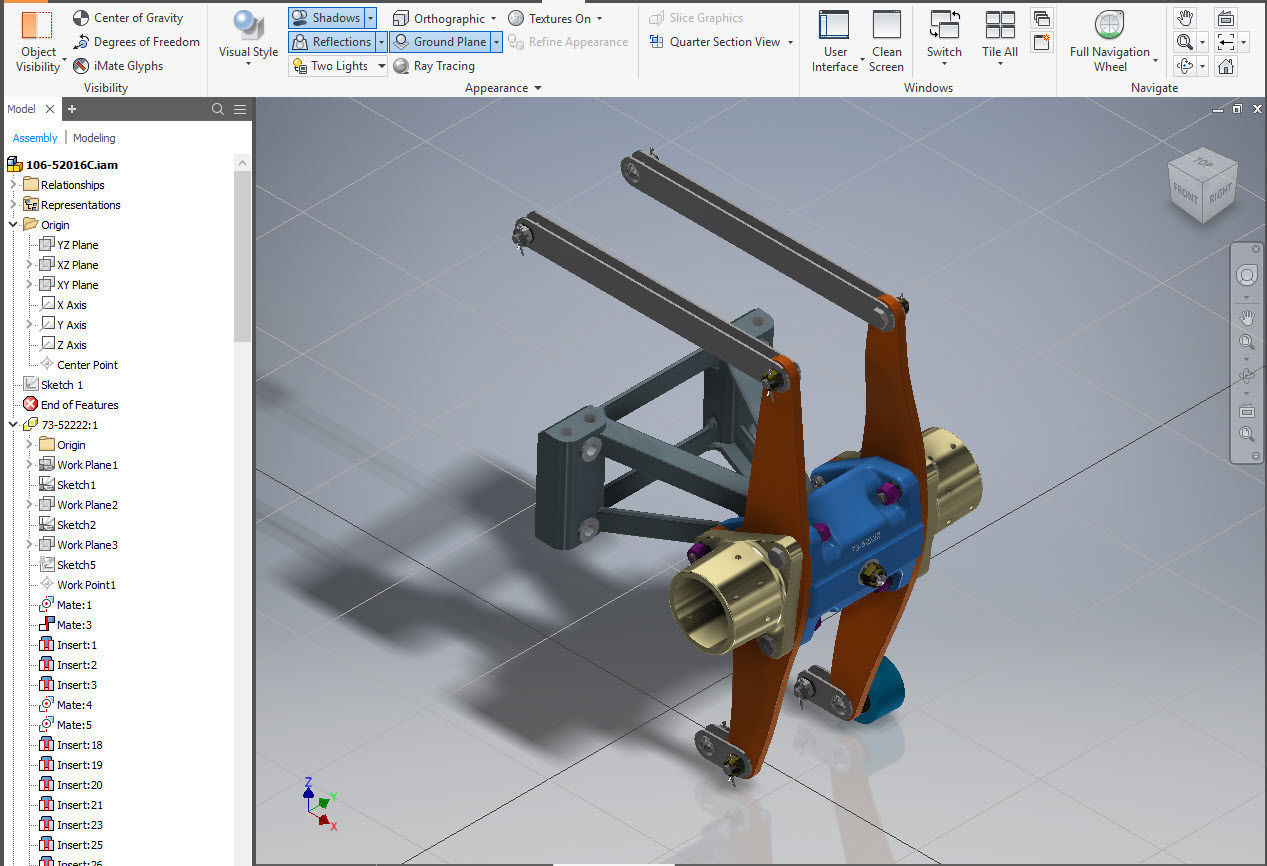Click the iMate Glyphs icon

point(81,66)
